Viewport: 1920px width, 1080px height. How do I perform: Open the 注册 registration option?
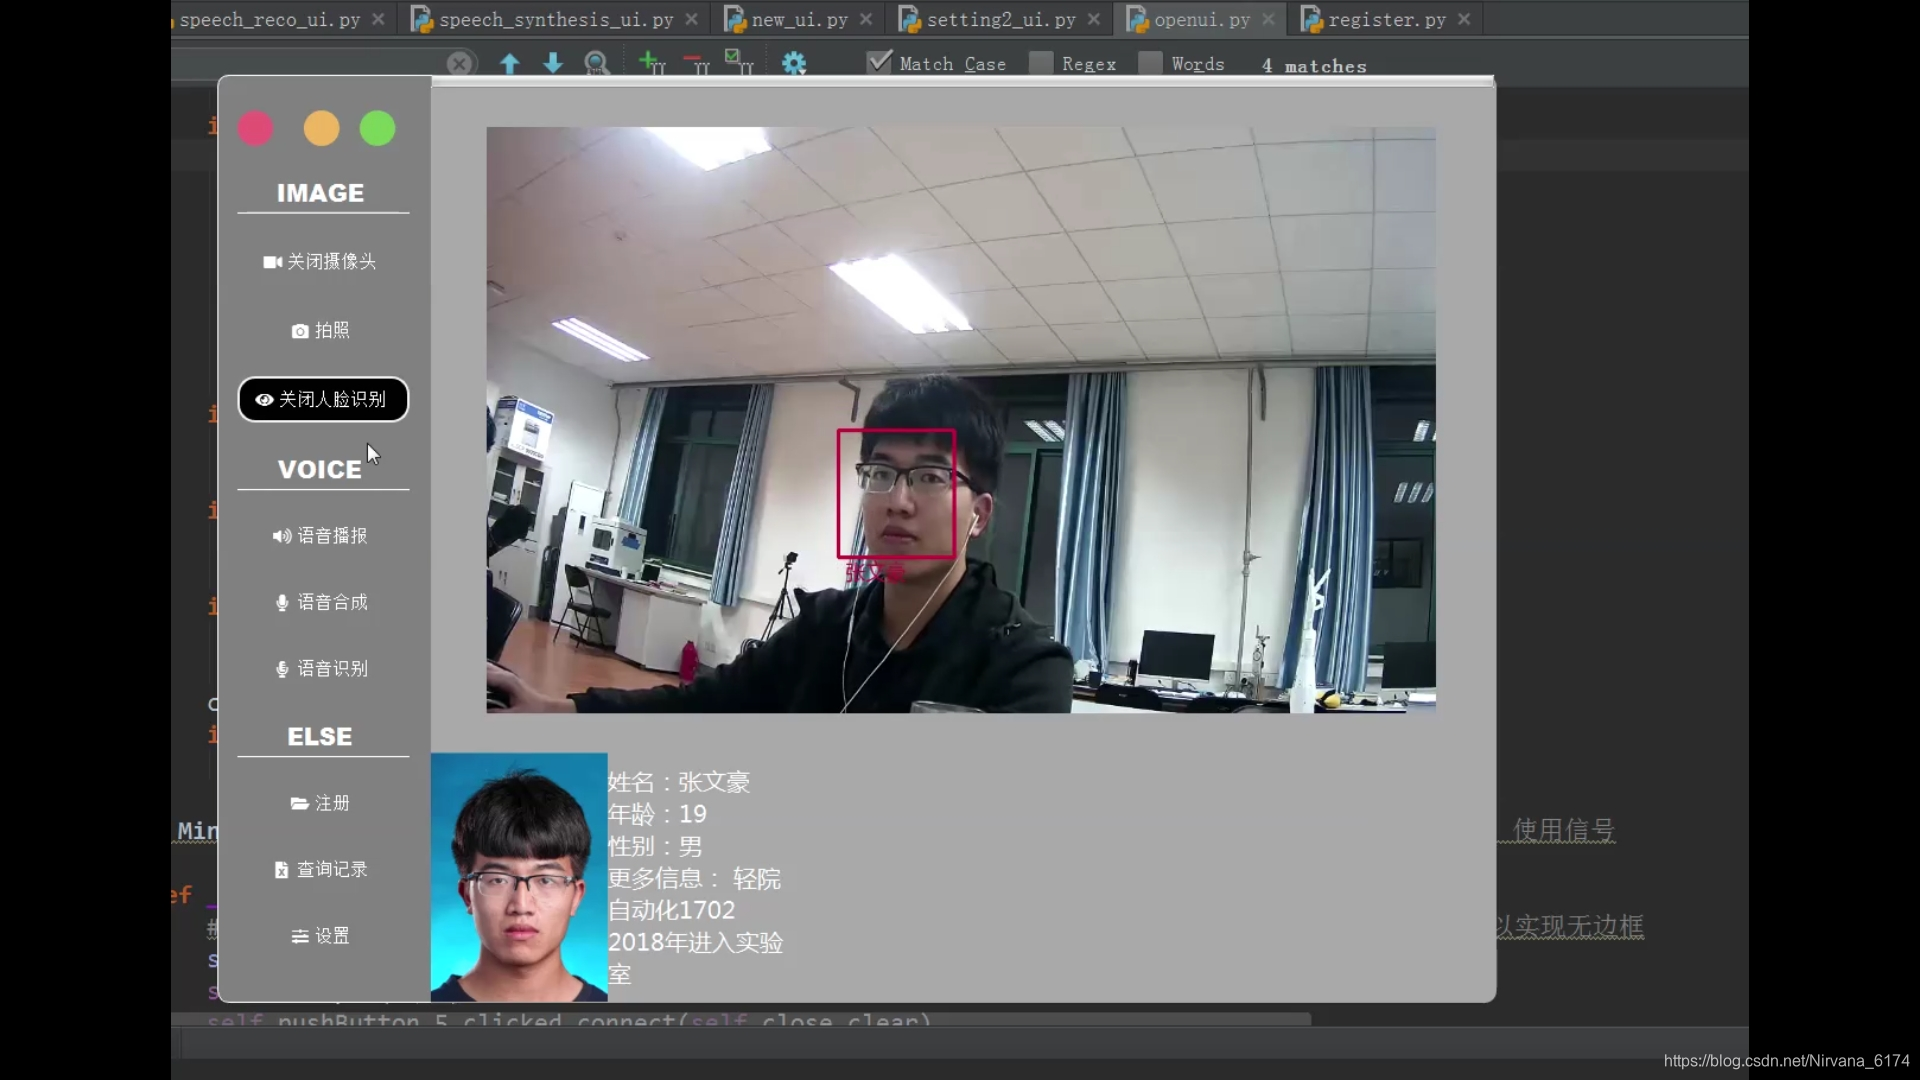[x=320, y=804]
